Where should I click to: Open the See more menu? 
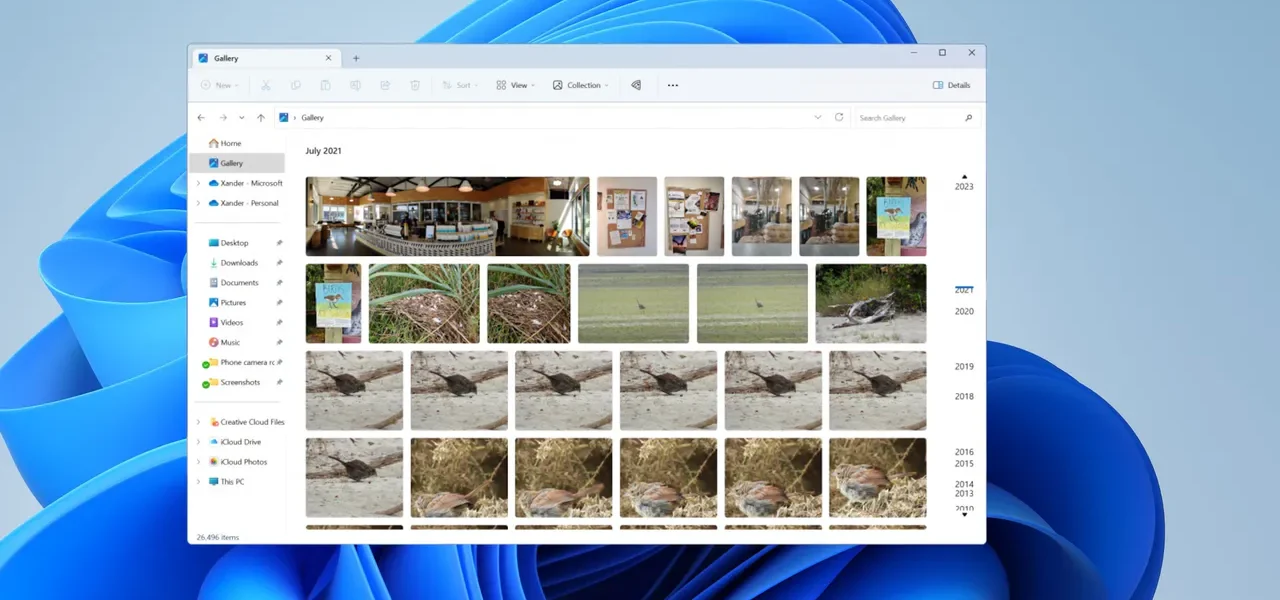tap(672, 85)
